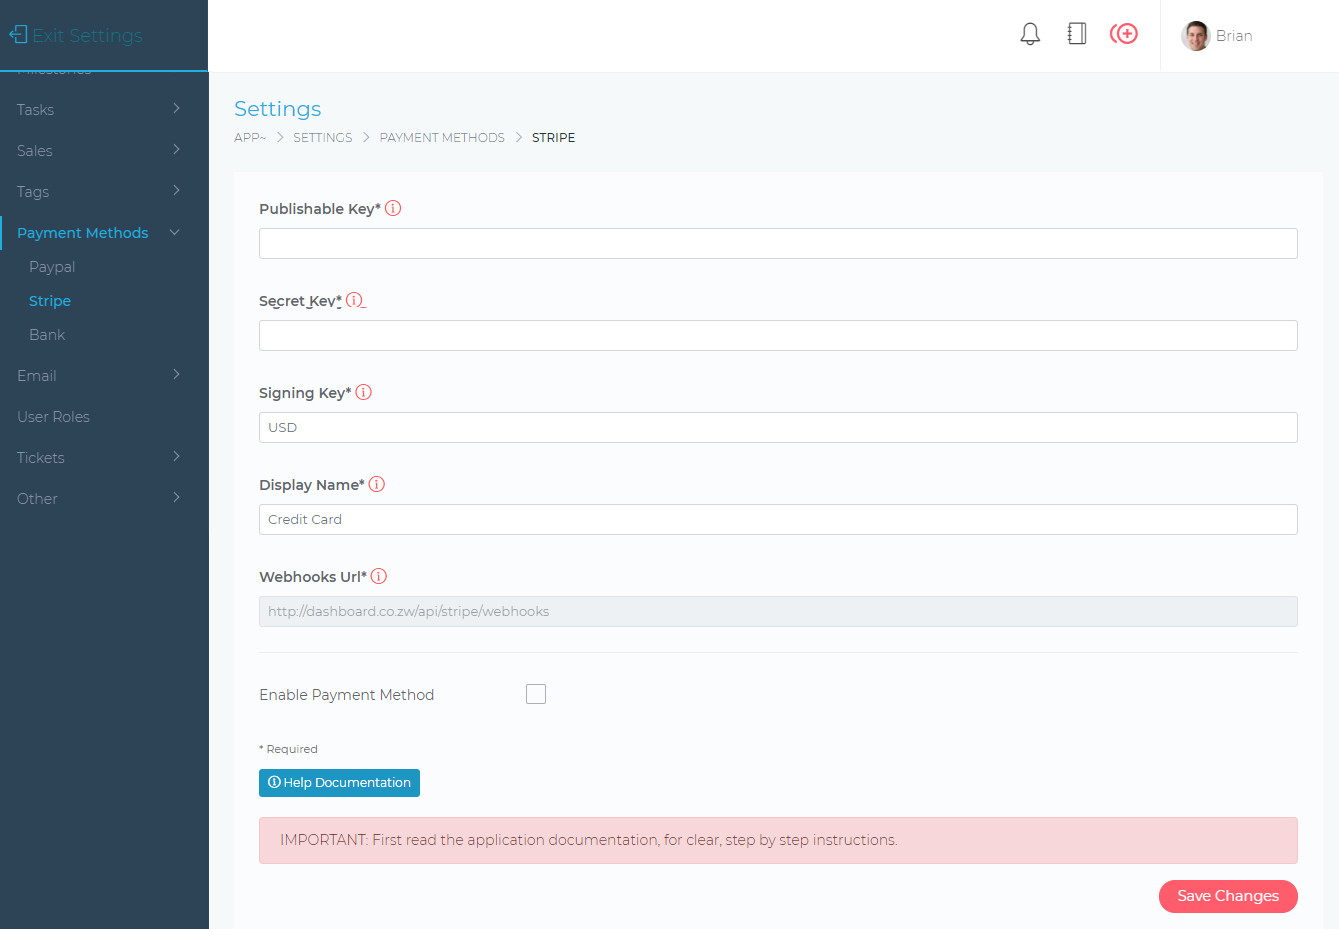This screenshot has height=929, width=1339.
Task: Click the info icon beside Signing Key
Action: point(363,392)
